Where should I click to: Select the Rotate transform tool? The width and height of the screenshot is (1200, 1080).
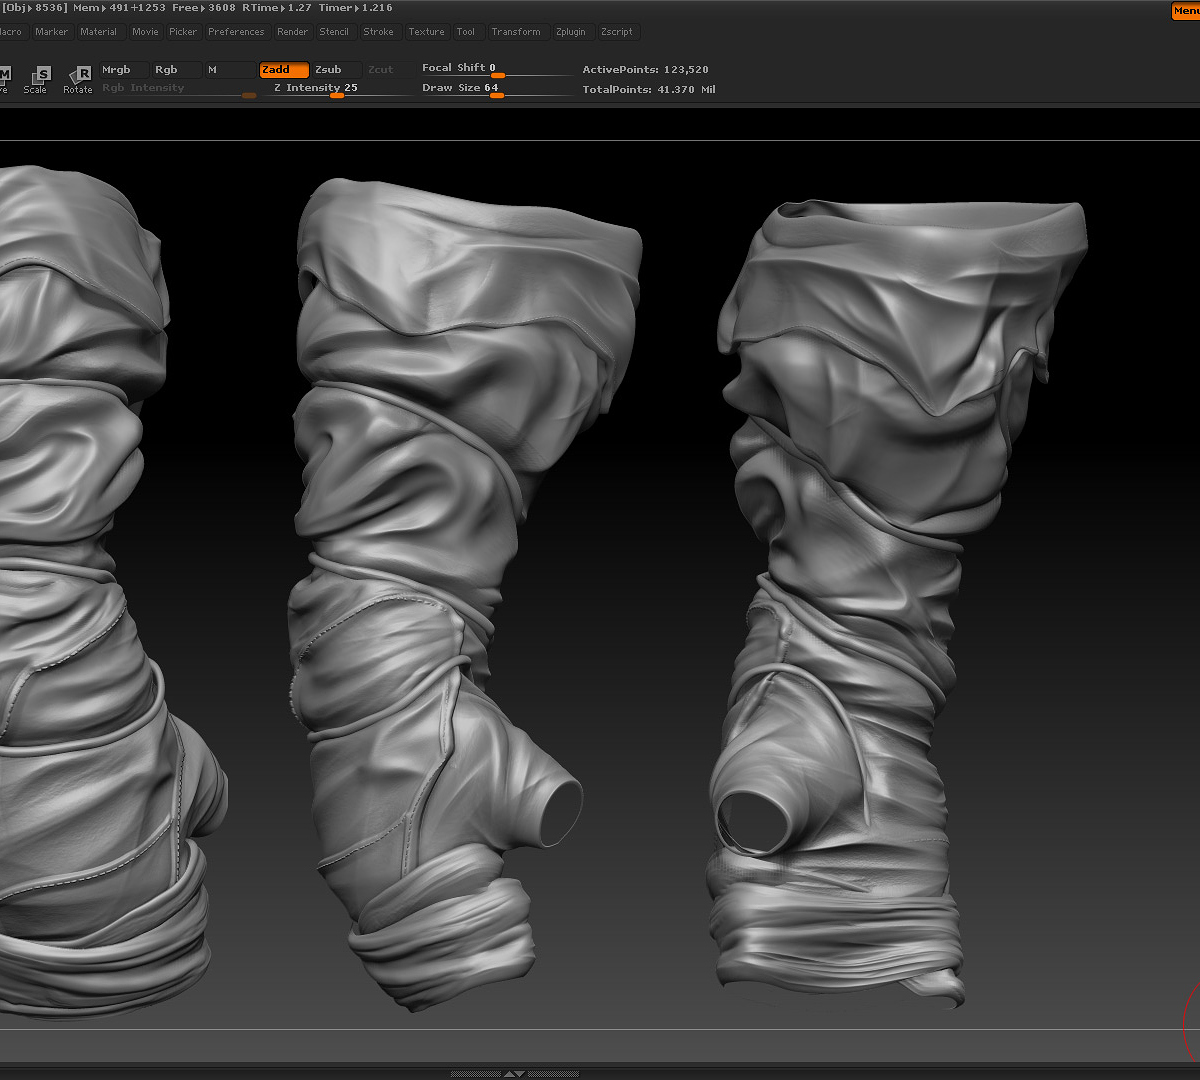click(x=78, y=79)
